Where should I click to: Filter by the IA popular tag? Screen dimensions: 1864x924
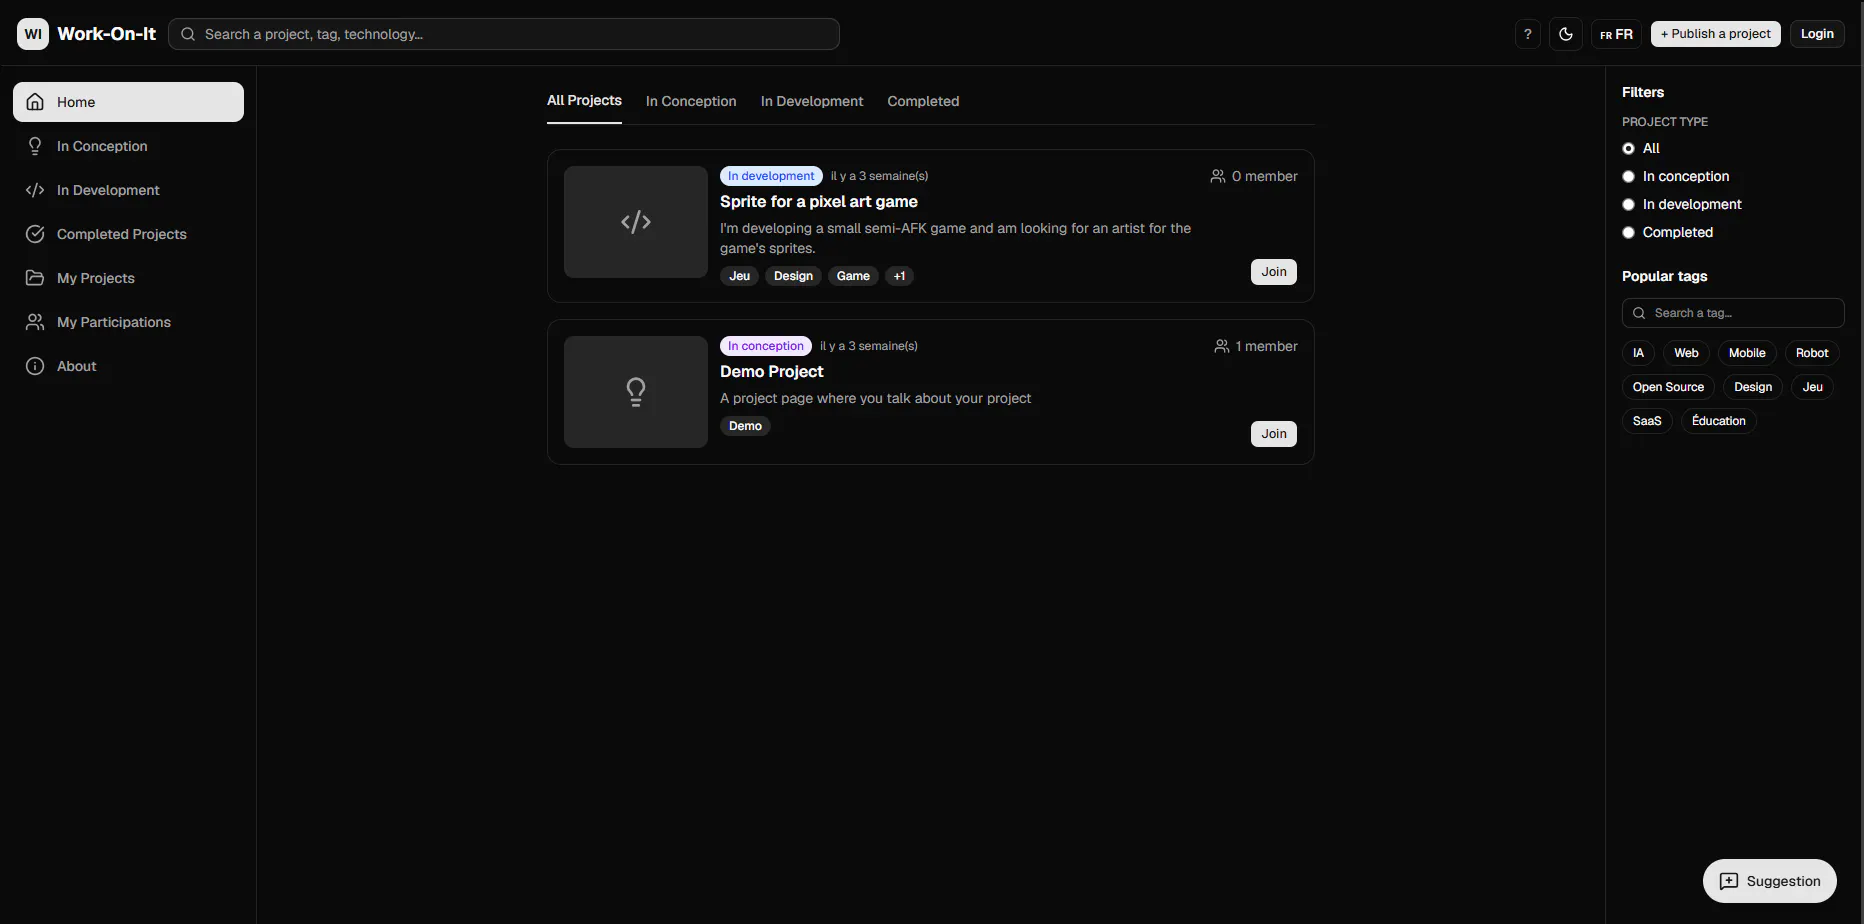pyautogui.click(x=1638, y=353)
